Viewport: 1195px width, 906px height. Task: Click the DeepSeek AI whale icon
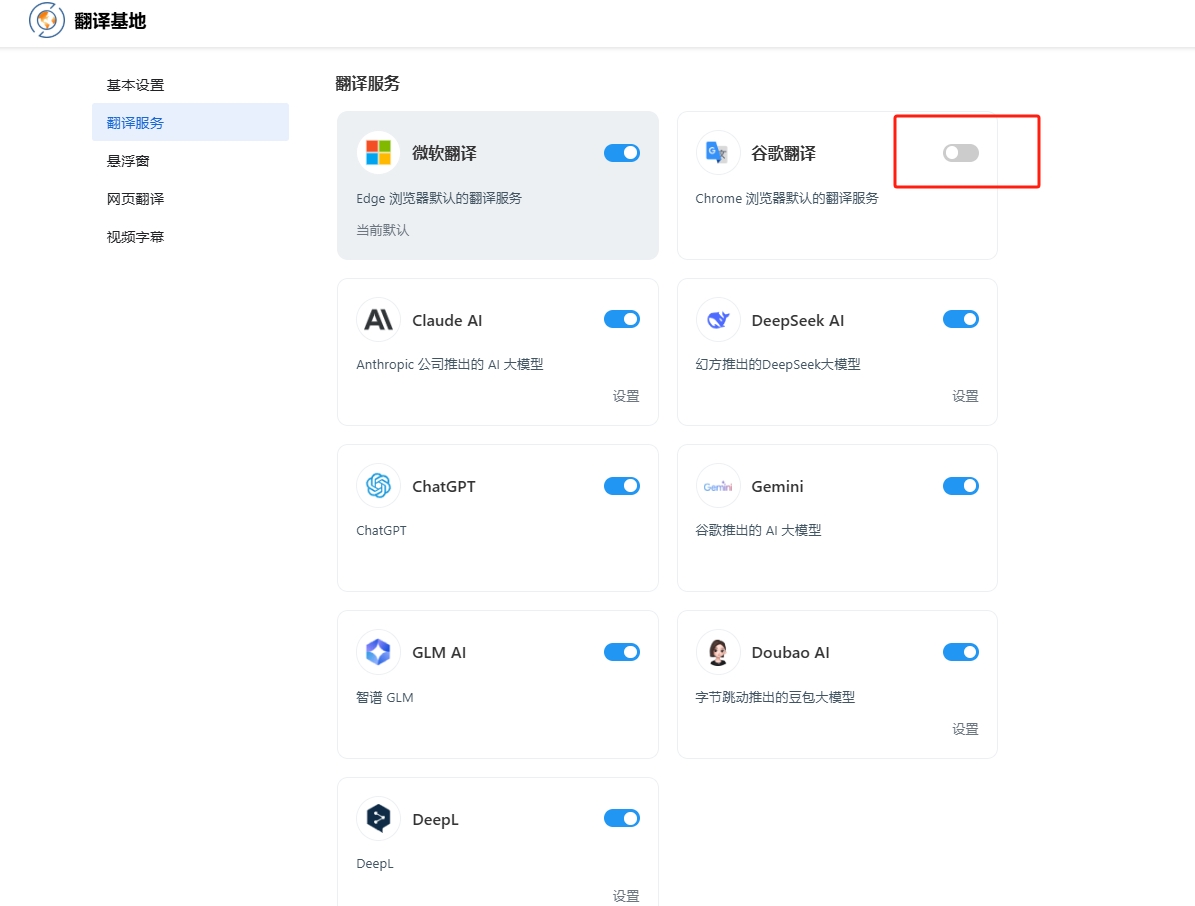(x=718, y=319)
